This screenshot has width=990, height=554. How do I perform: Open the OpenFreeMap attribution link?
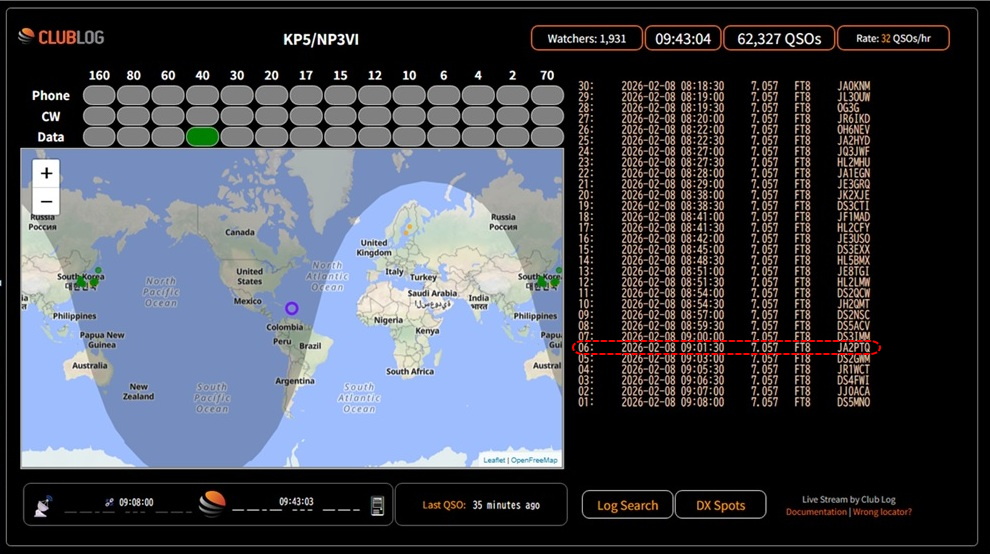(534, 460)
